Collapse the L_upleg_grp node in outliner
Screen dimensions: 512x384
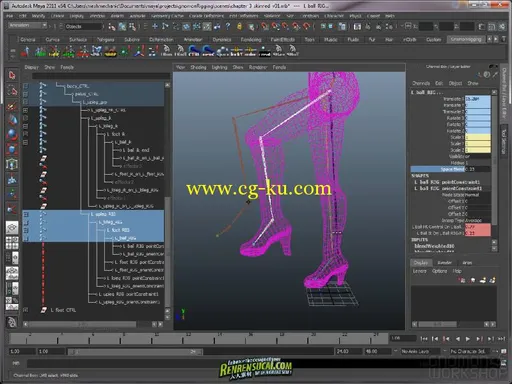coord(26,102)
